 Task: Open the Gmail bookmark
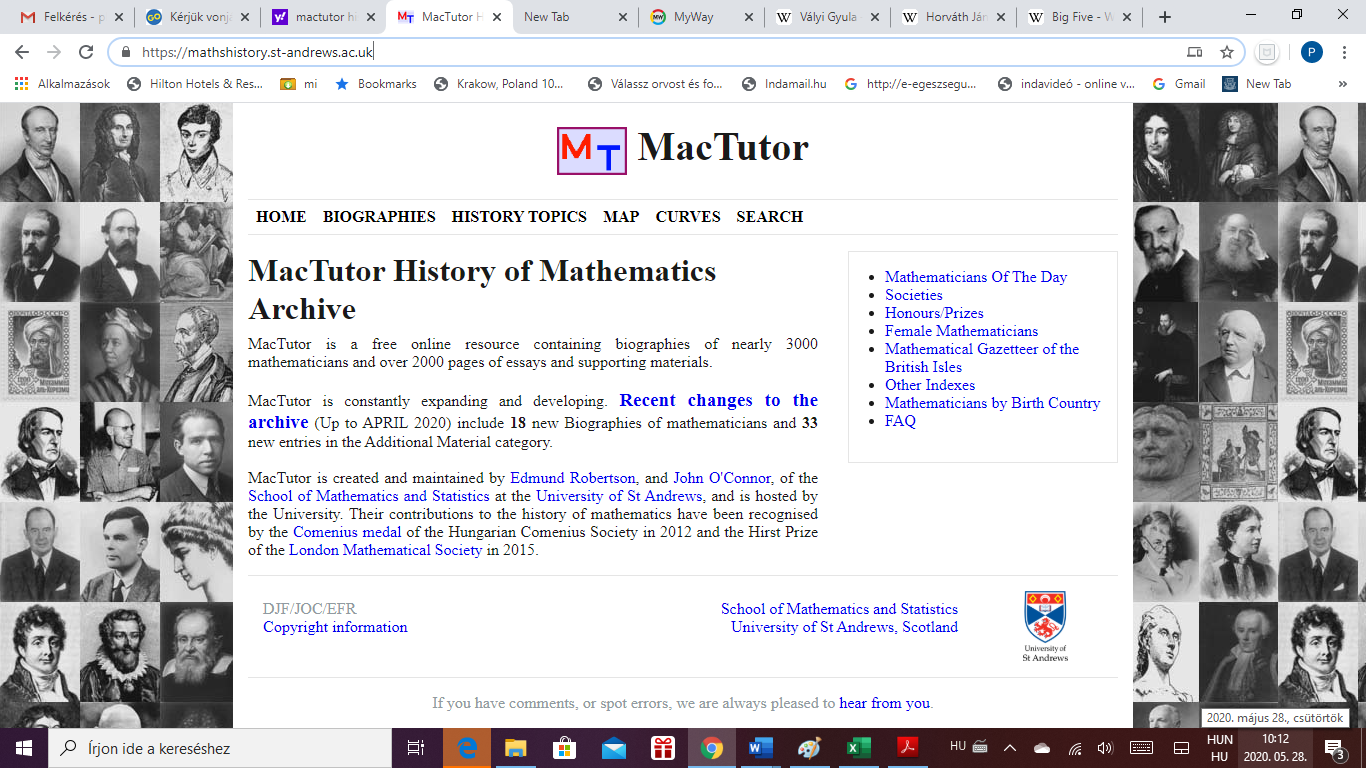1179,84
